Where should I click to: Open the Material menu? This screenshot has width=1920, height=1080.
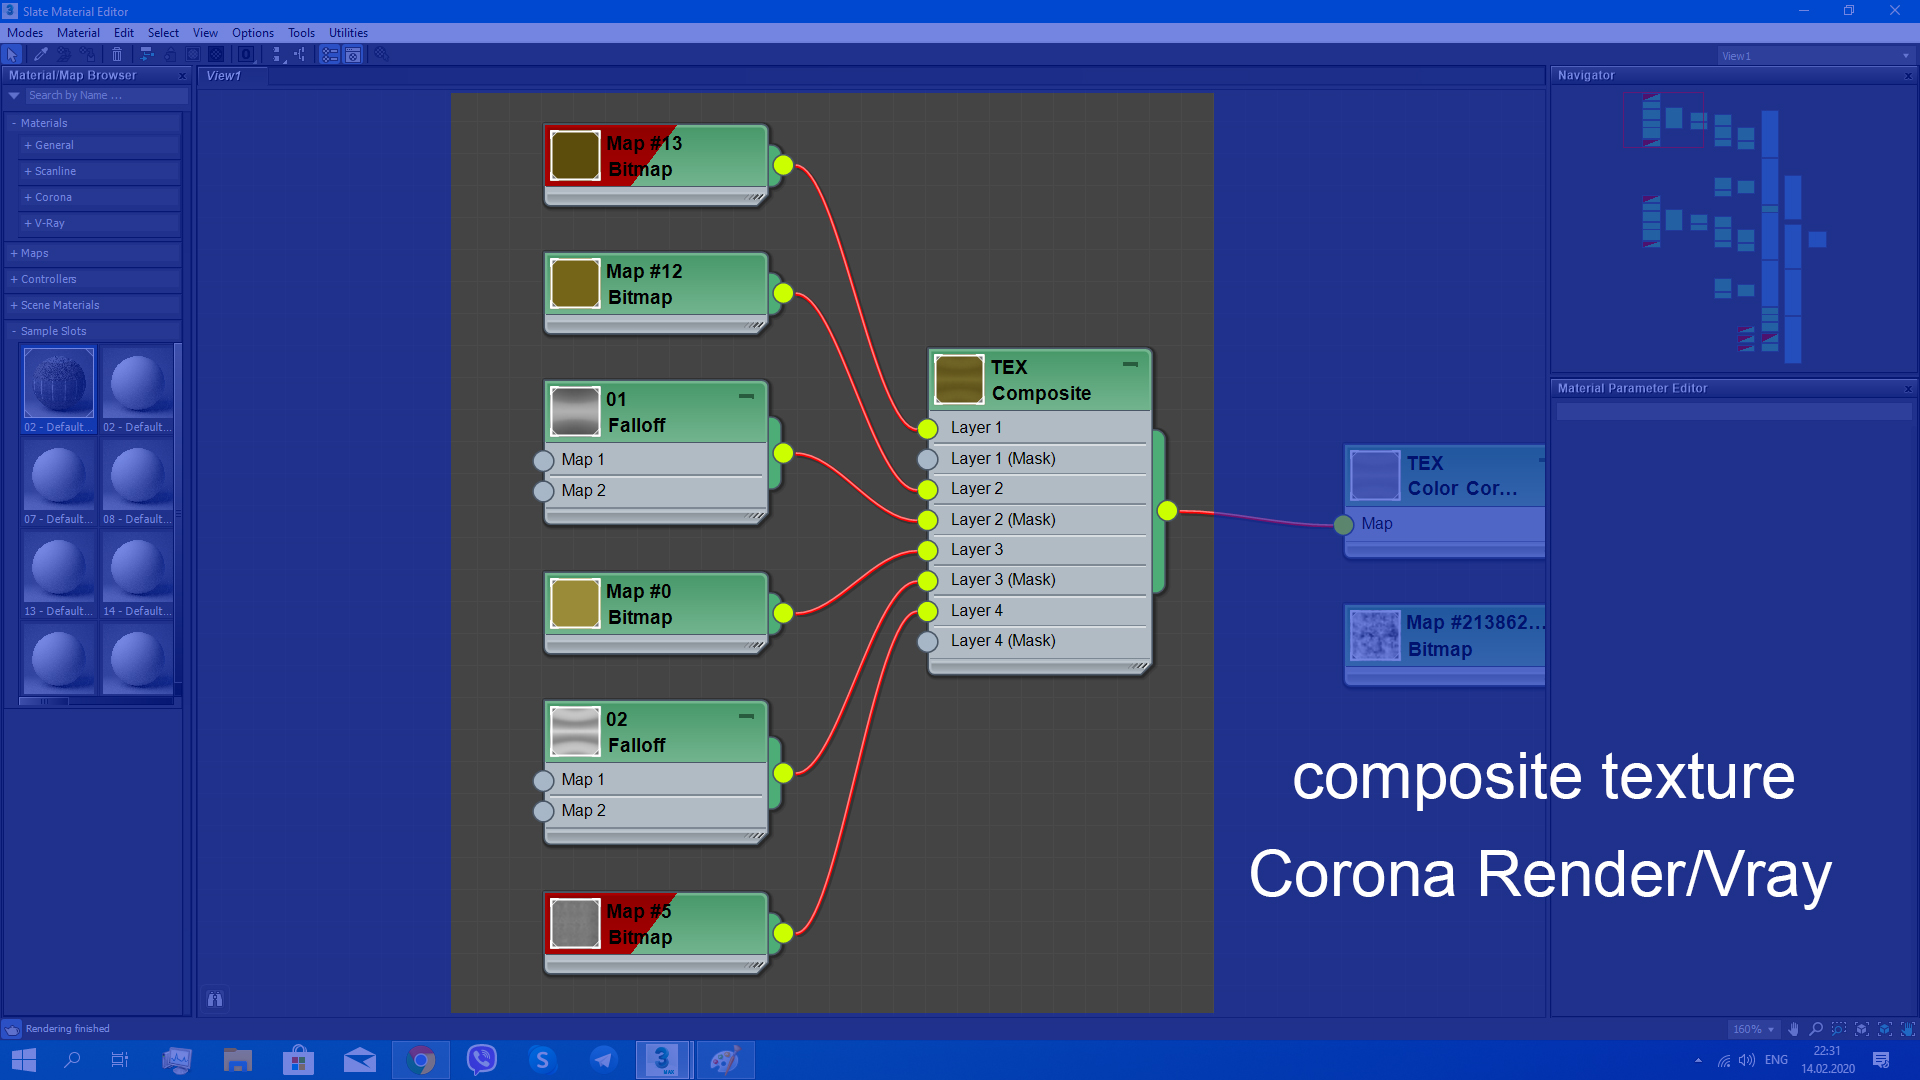click(78, 33)
